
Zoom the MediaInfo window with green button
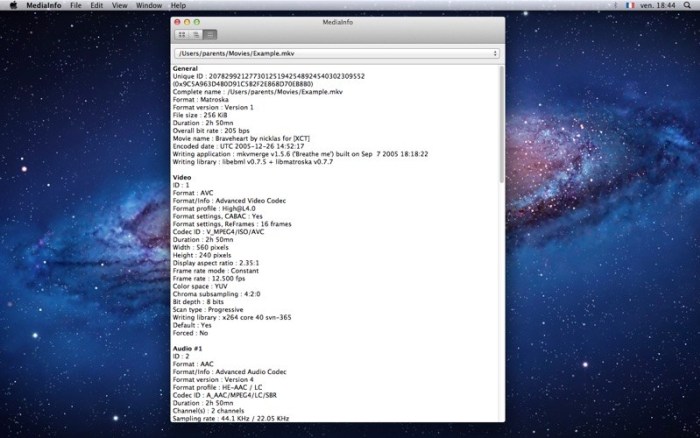pyautogui.click(x=198, y=20)
